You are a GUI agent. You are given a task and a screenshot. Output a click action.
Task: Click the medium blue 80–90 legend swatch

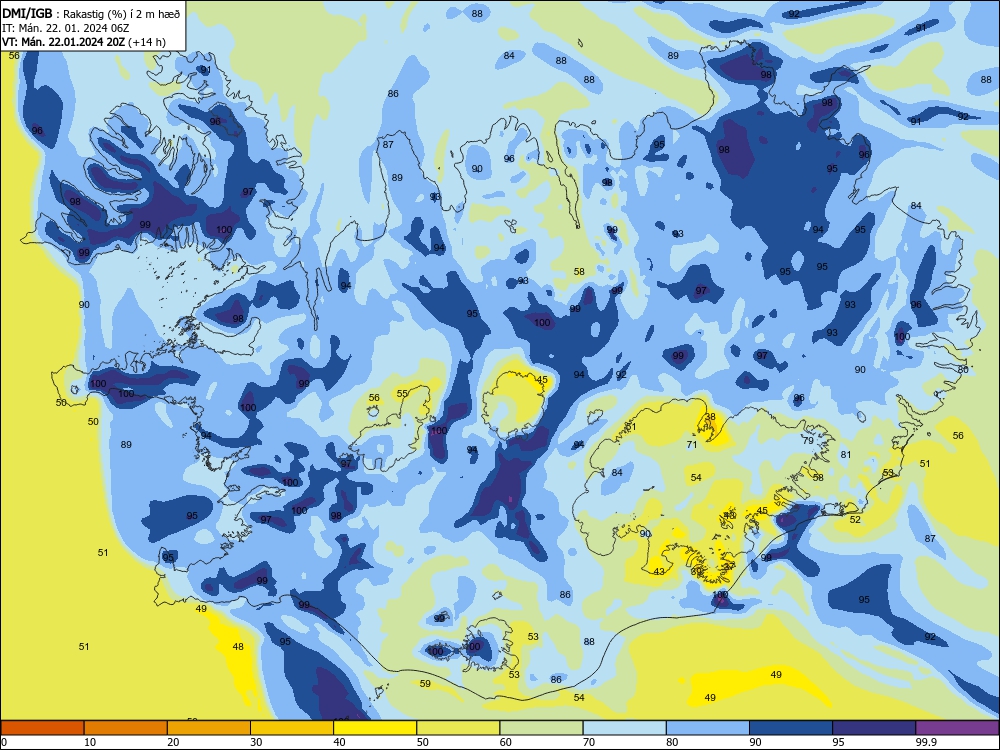coord(708,728)
